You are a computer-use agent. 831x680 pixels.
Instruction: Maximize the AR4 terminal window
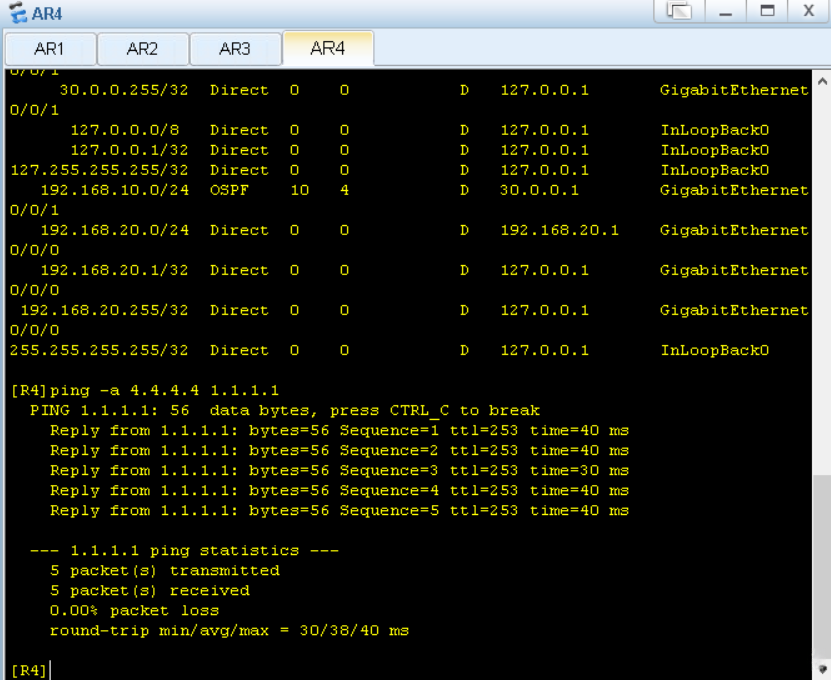tap(767, 11)
